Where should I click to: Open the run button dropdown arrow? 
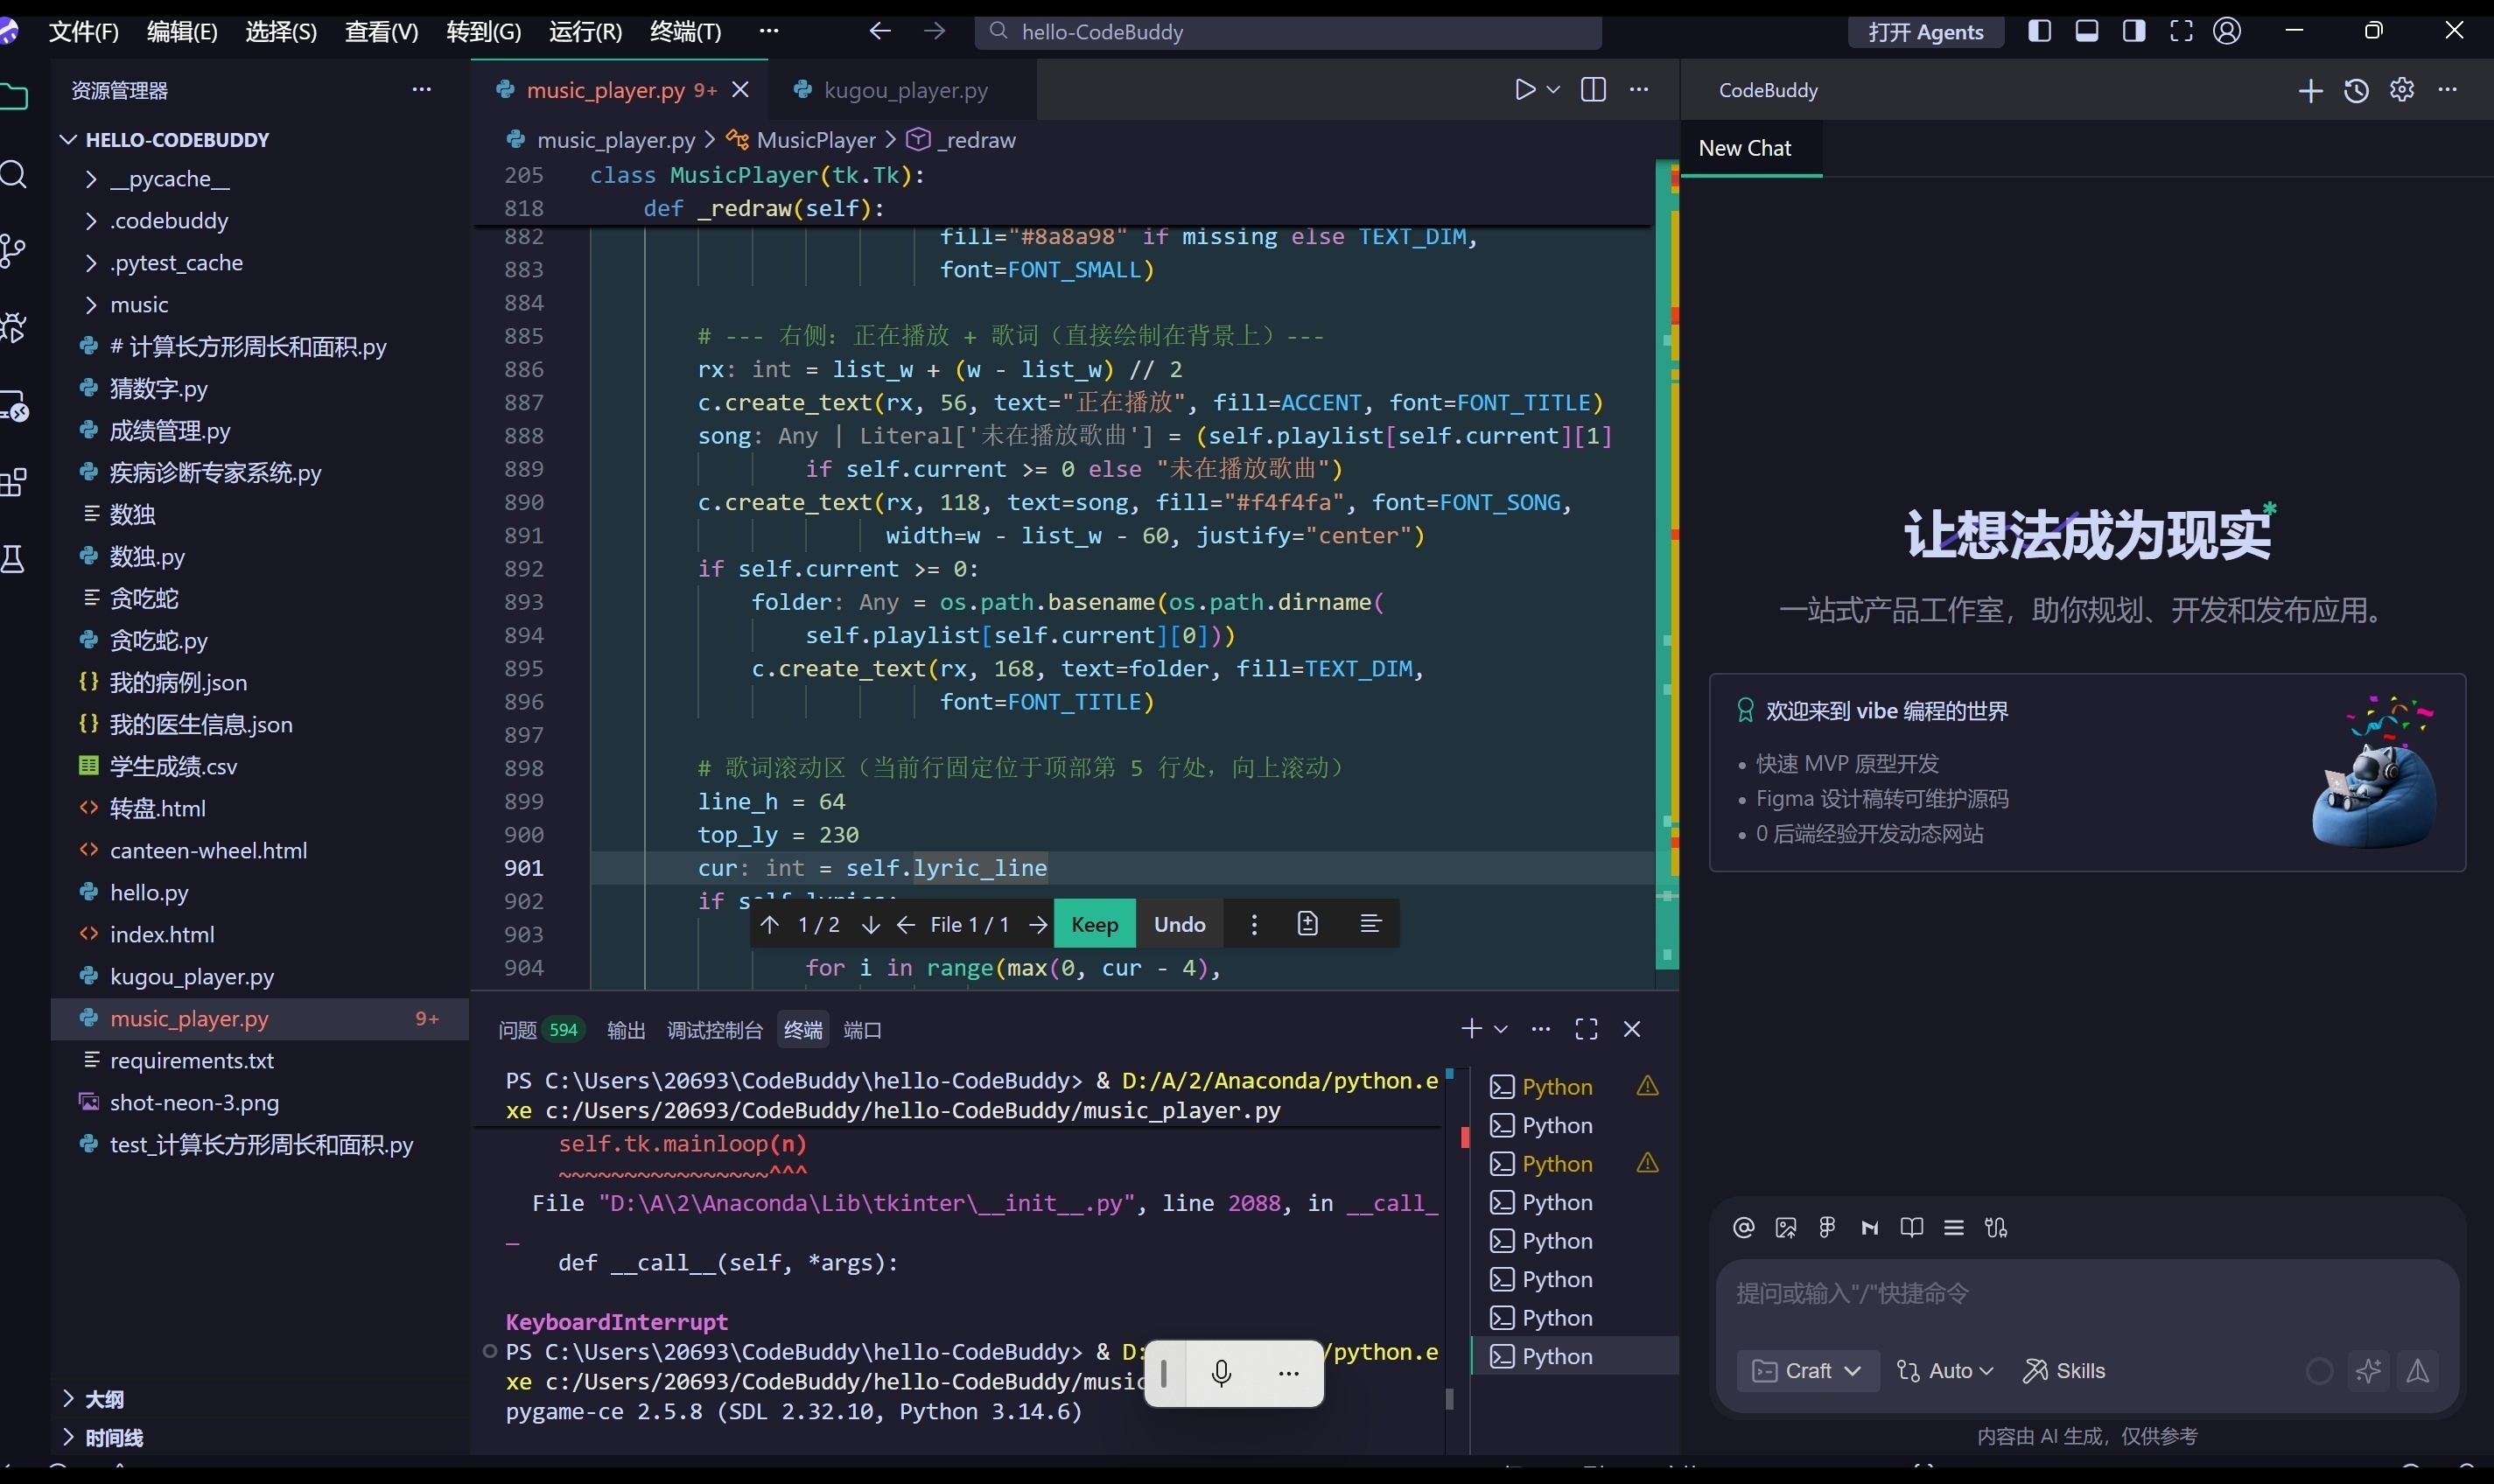click(1553, 90)
